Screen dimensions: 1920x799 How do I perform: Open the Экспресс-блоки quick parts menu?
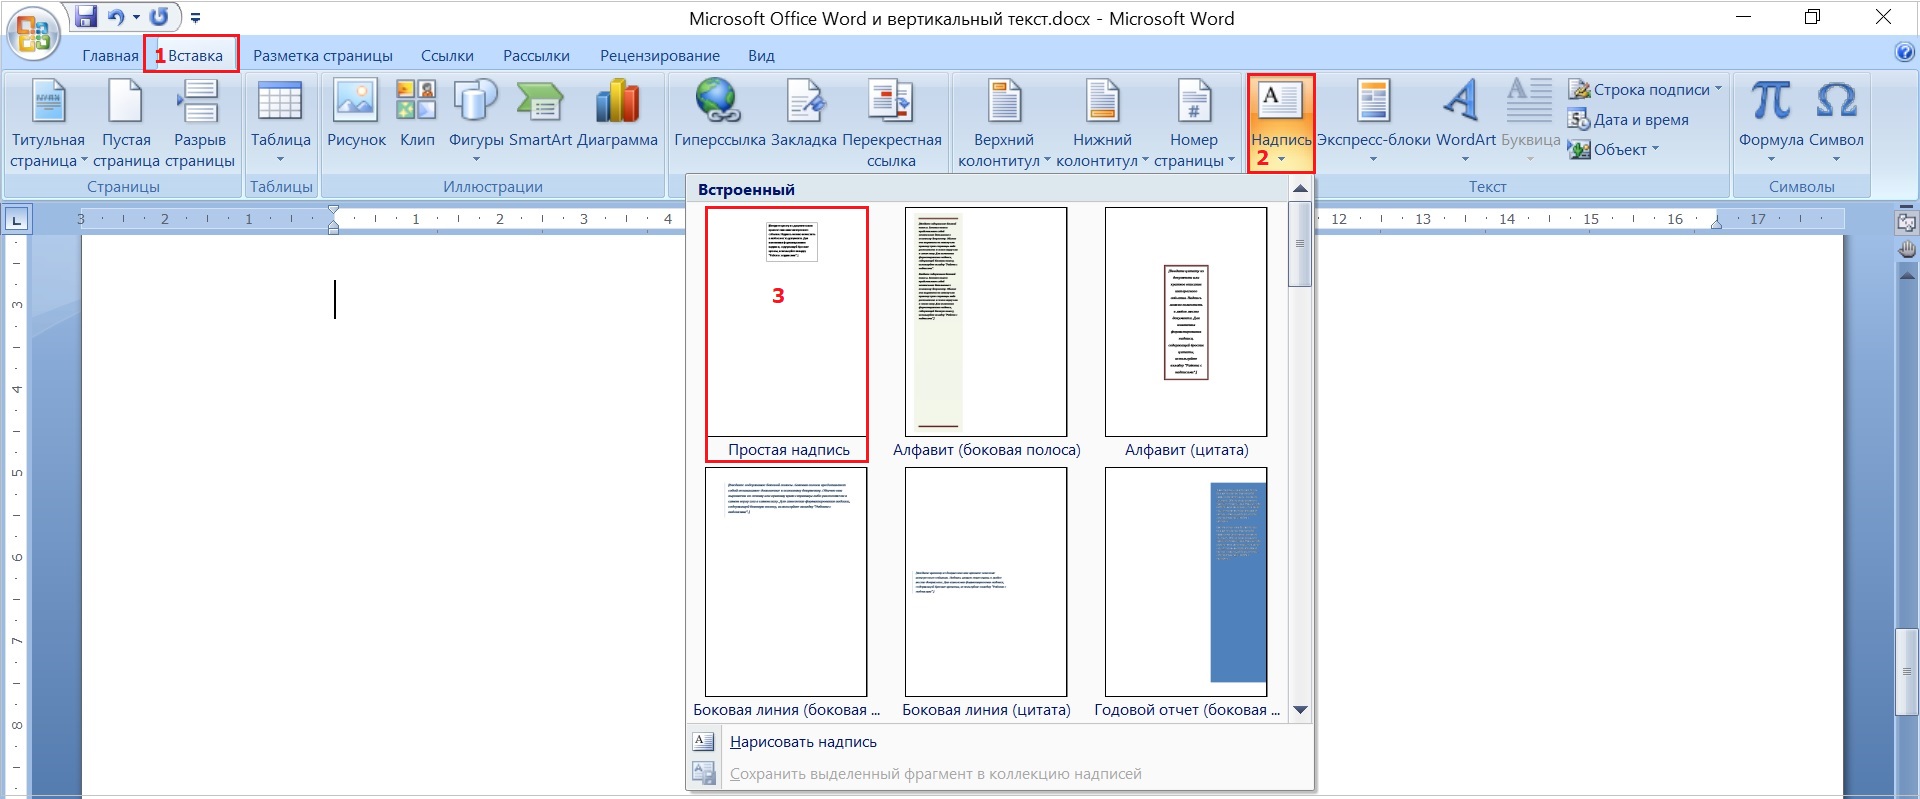tap(1373, 122)
